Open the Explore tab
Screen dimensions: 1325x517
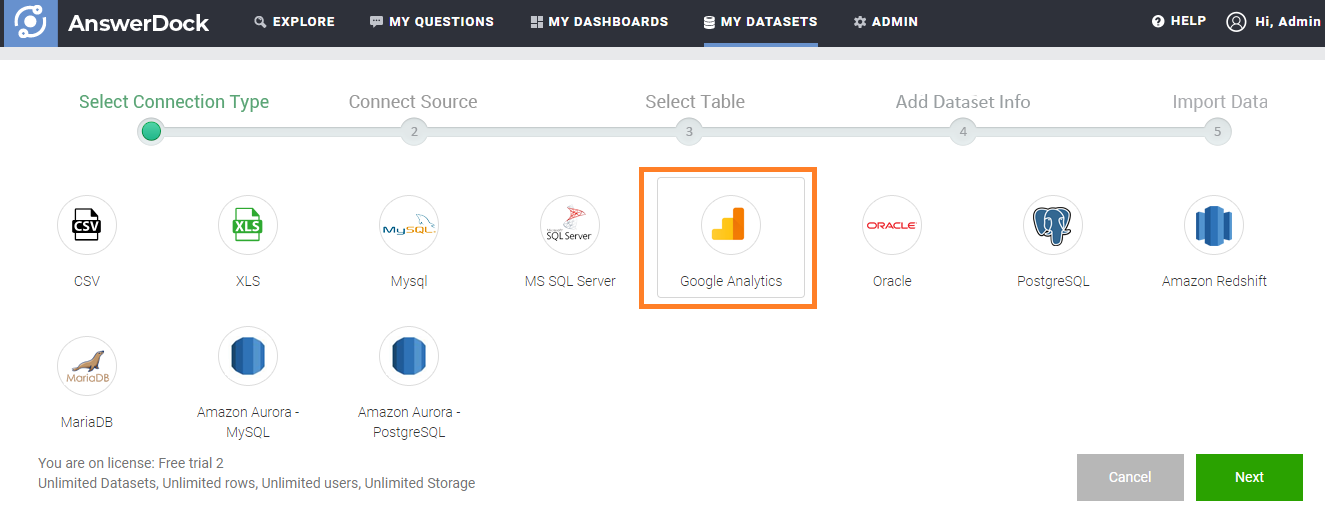tap(295, 22)
